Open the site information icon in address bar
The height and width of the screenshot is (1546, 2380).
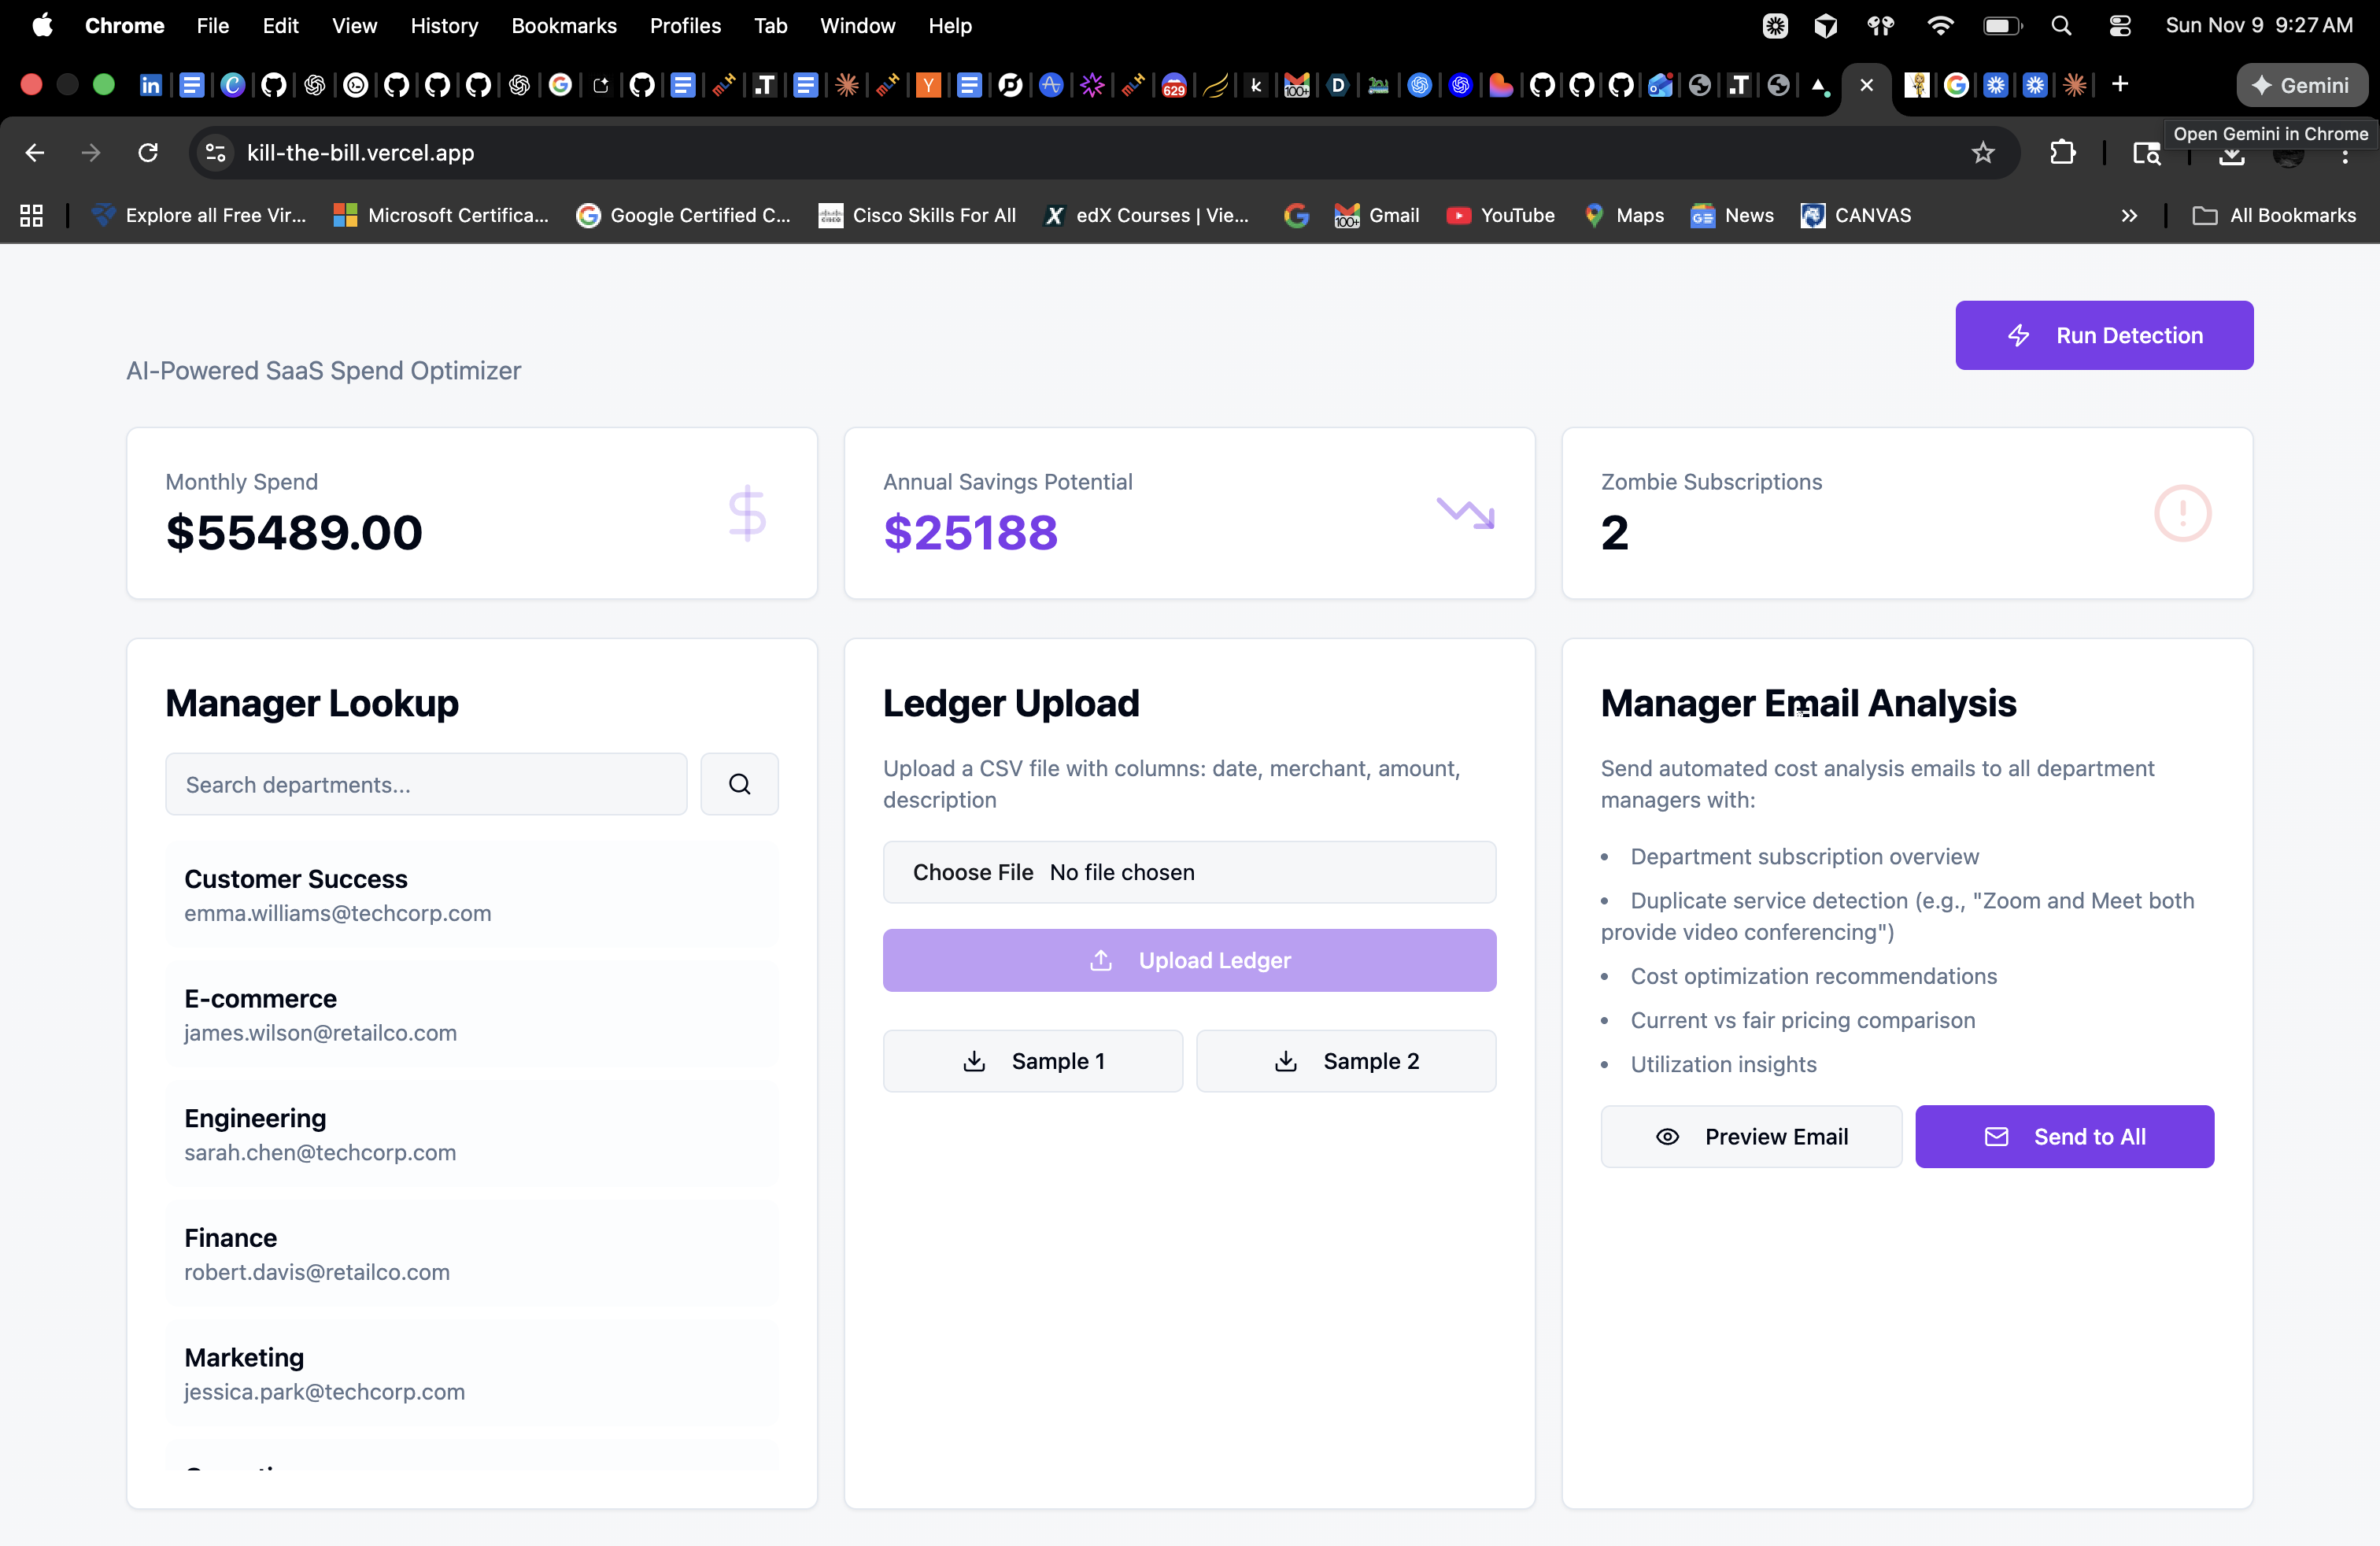pos(215,152)
